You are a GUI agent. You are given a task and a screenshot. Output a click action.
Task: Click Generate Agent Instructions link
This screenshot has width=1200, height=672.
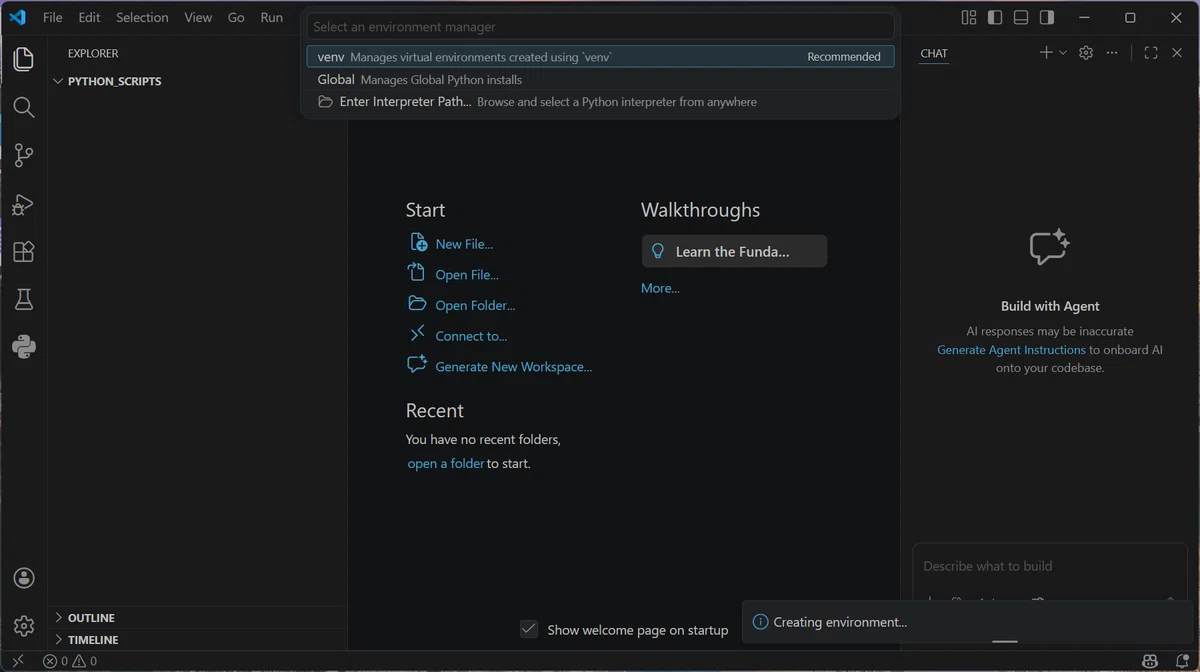pos(1011,350)
